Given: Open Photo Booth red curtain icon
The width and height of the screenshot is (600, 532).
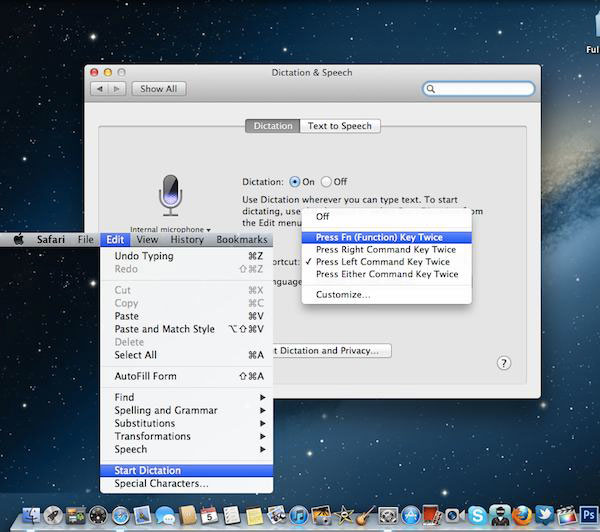Looking at the screenshot, I should (x=432, y=514).
